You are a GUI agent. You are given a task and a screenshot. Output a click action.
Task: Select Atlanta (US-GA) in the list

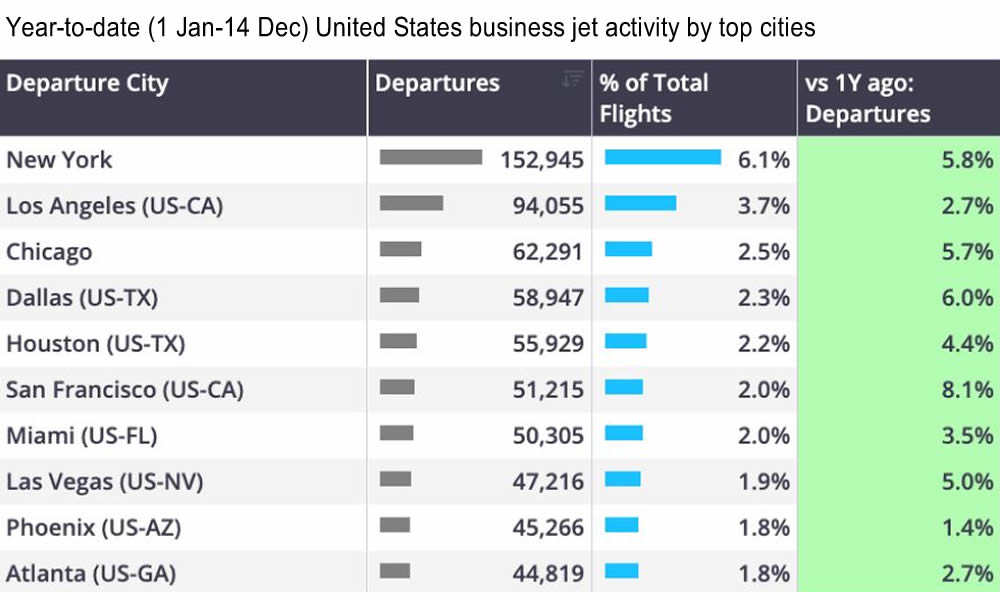(92, 573)
